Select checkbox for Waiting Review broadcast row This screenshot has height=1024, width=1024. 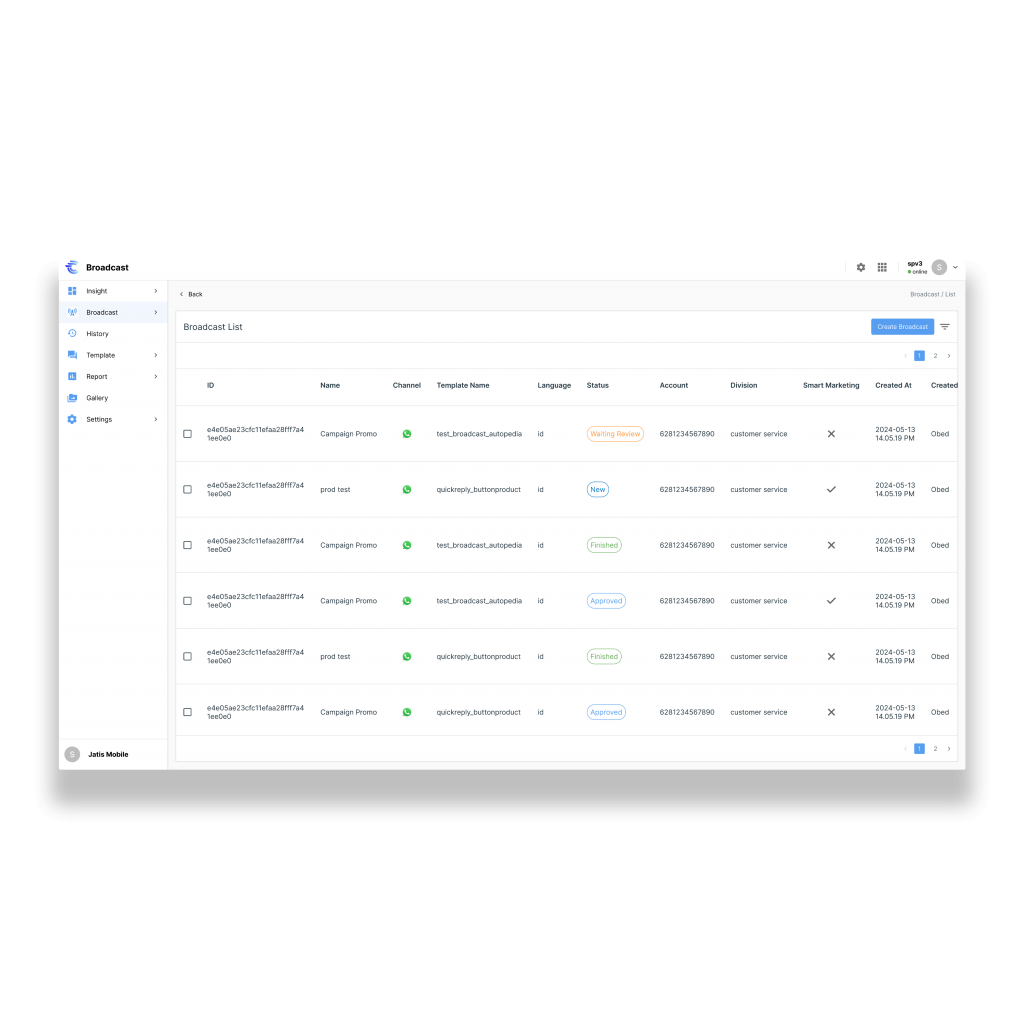(x=187, y=434)
